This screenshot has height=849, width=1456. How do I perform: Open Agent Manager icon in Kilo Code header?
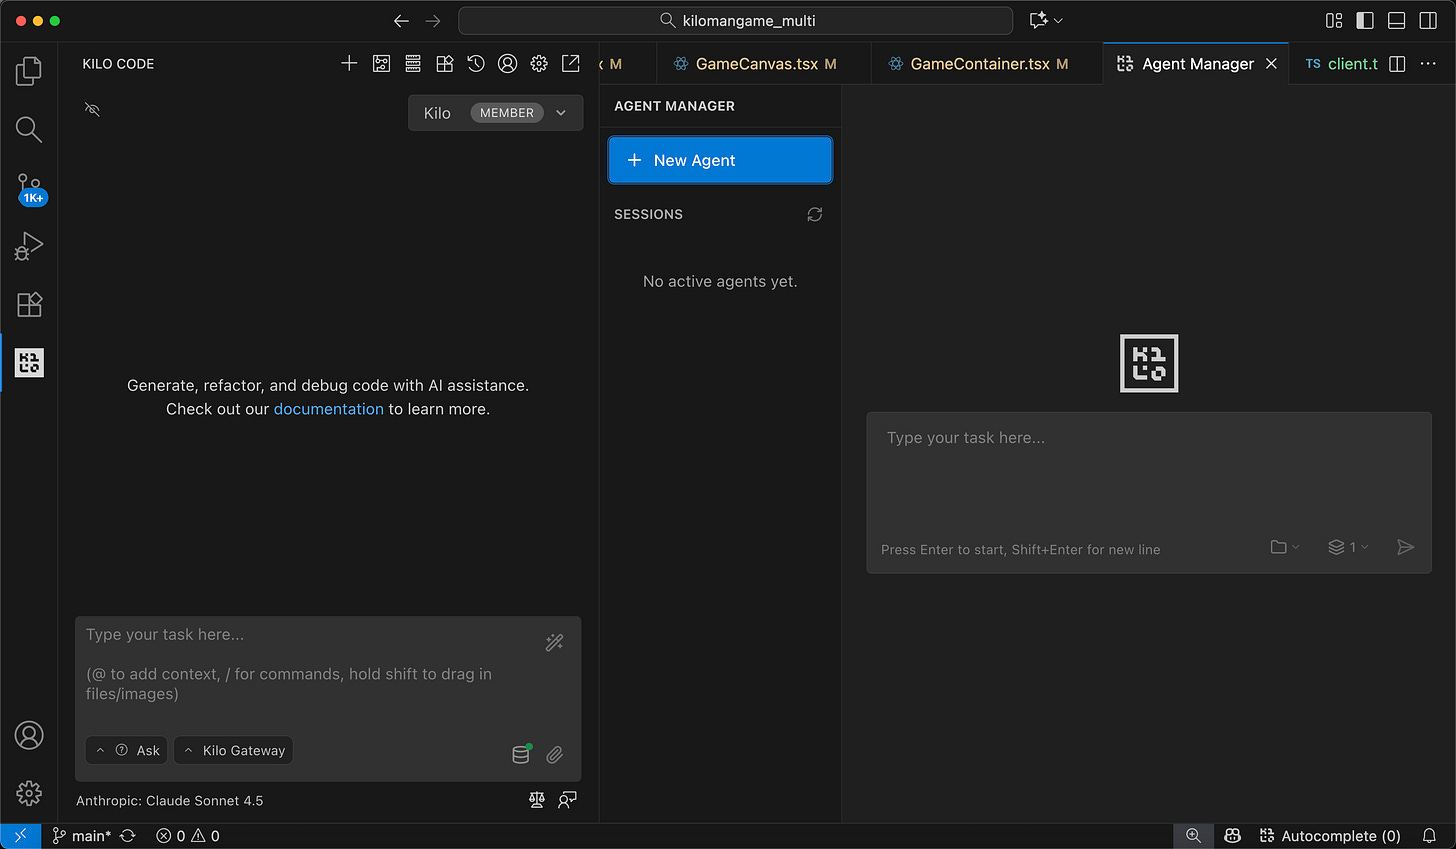(x=381, y=63)
